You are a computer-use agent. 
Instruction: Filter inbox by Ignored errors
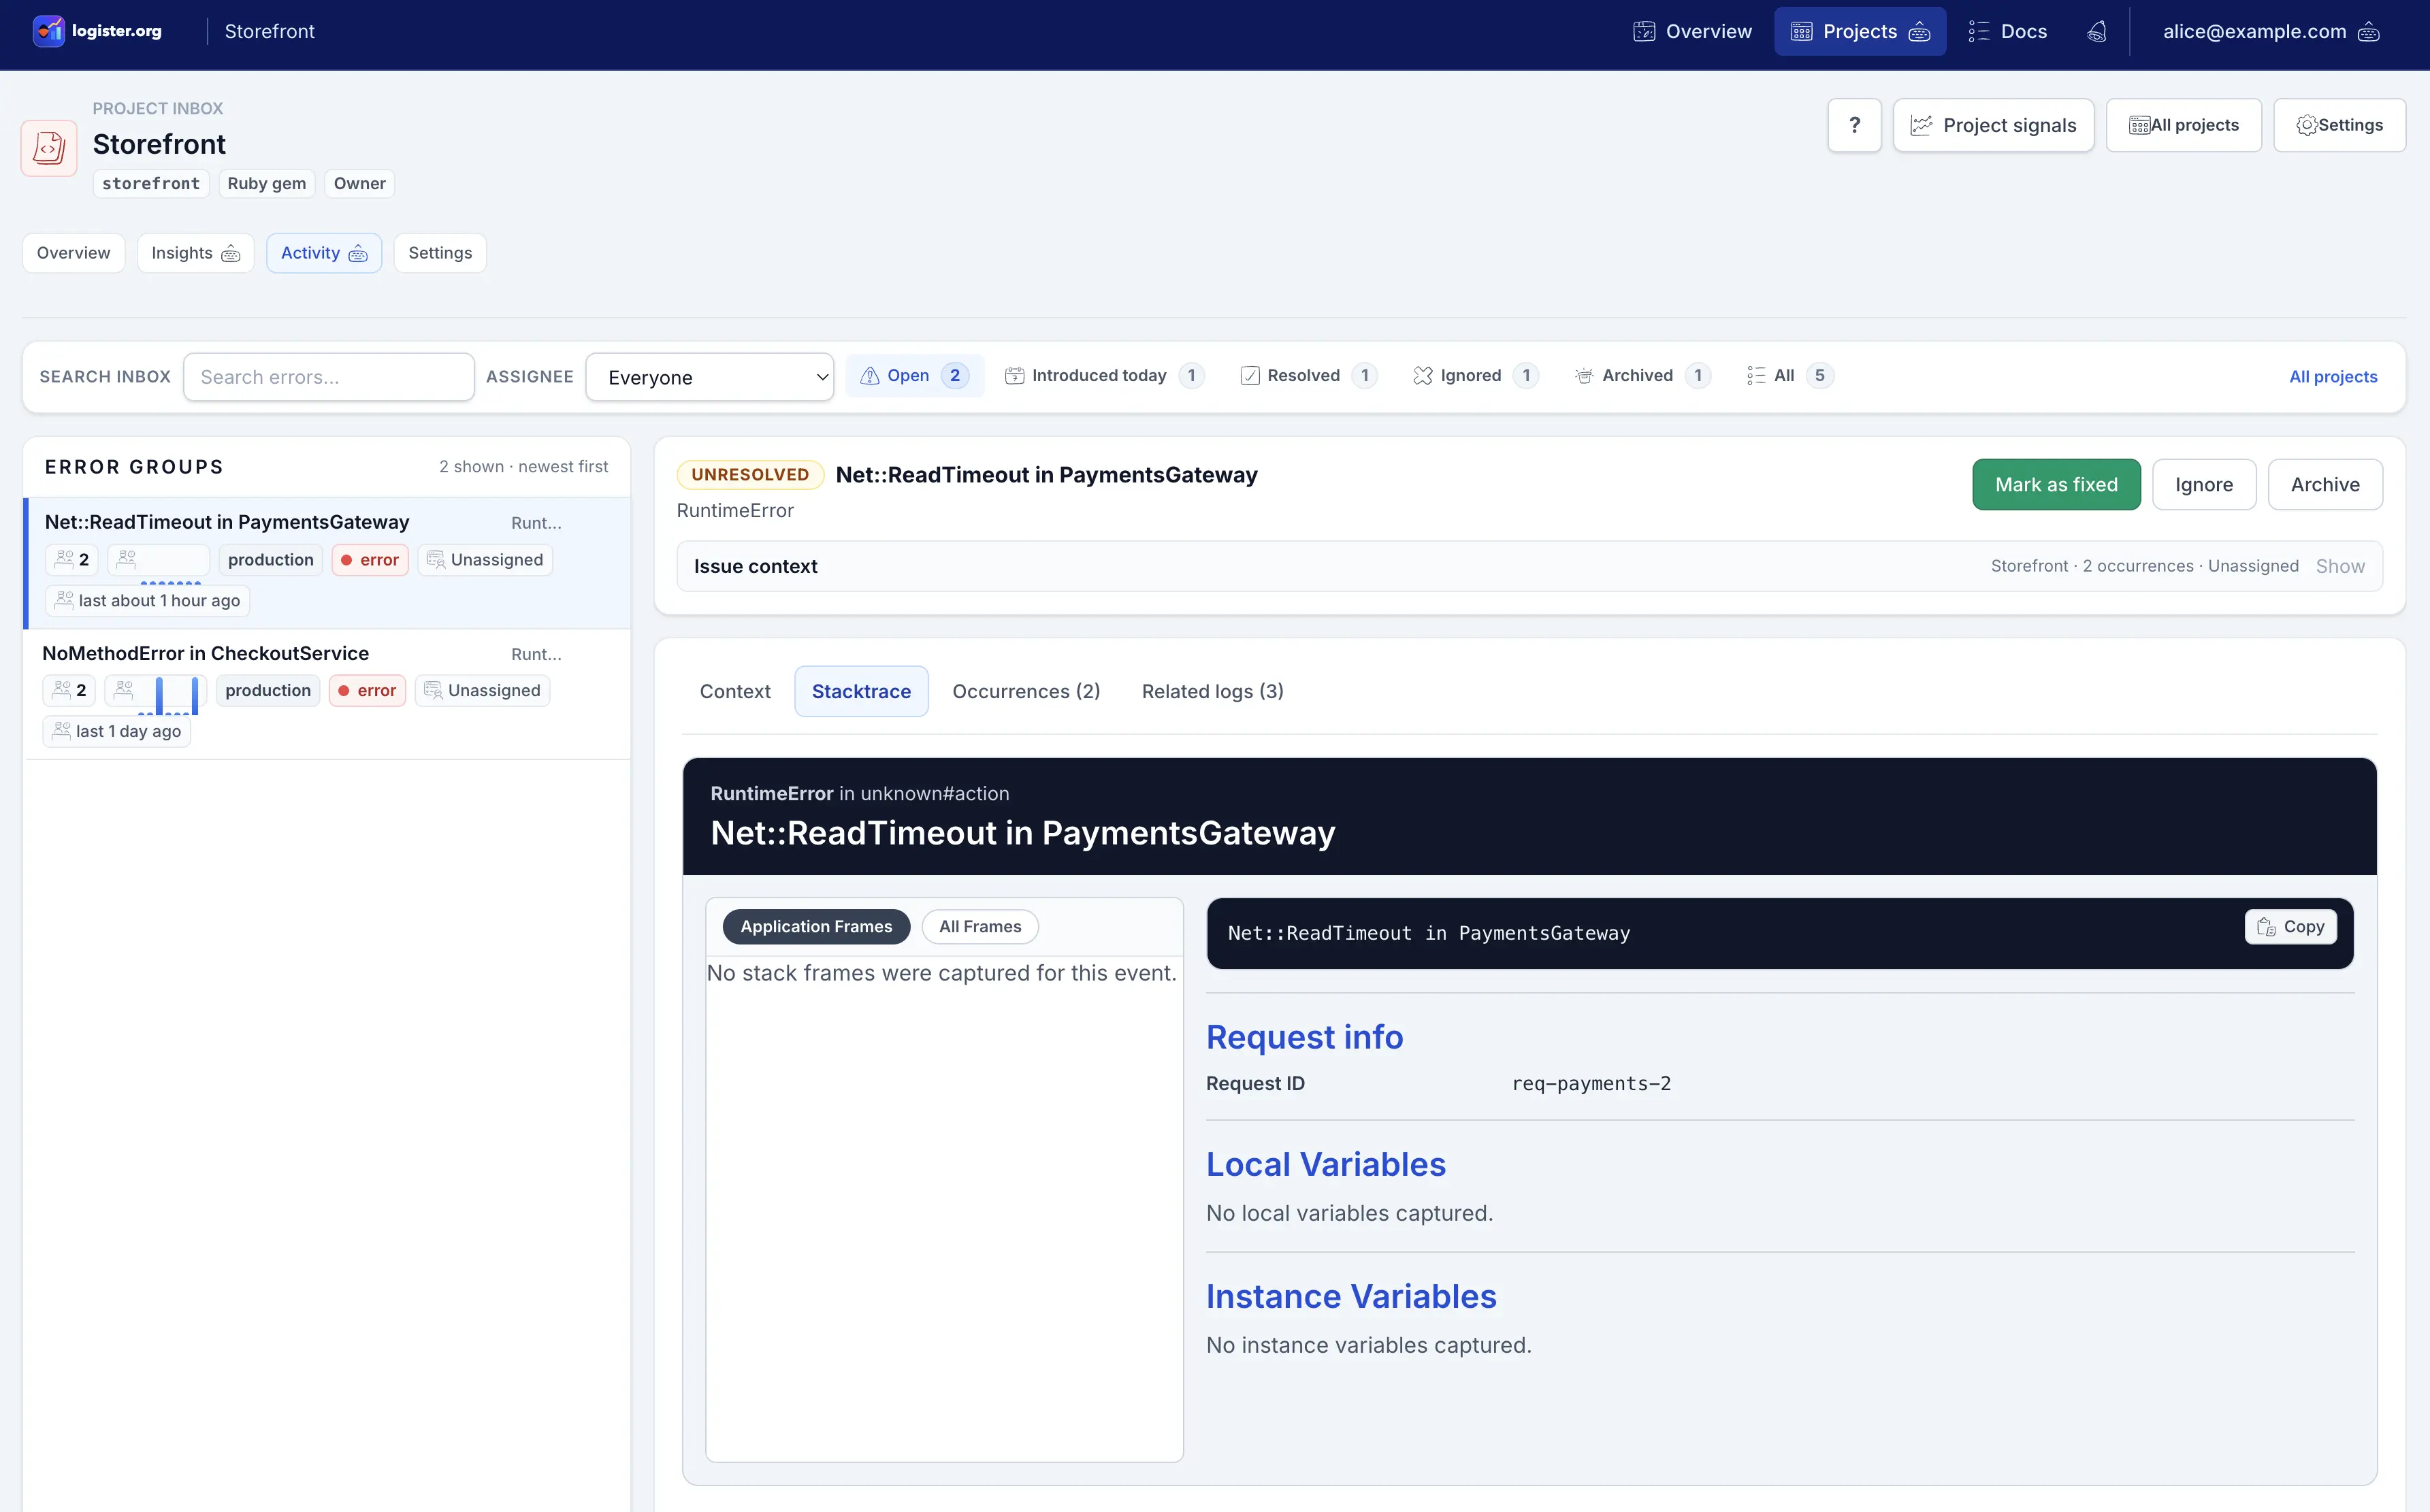click(x=1475, y=375)
